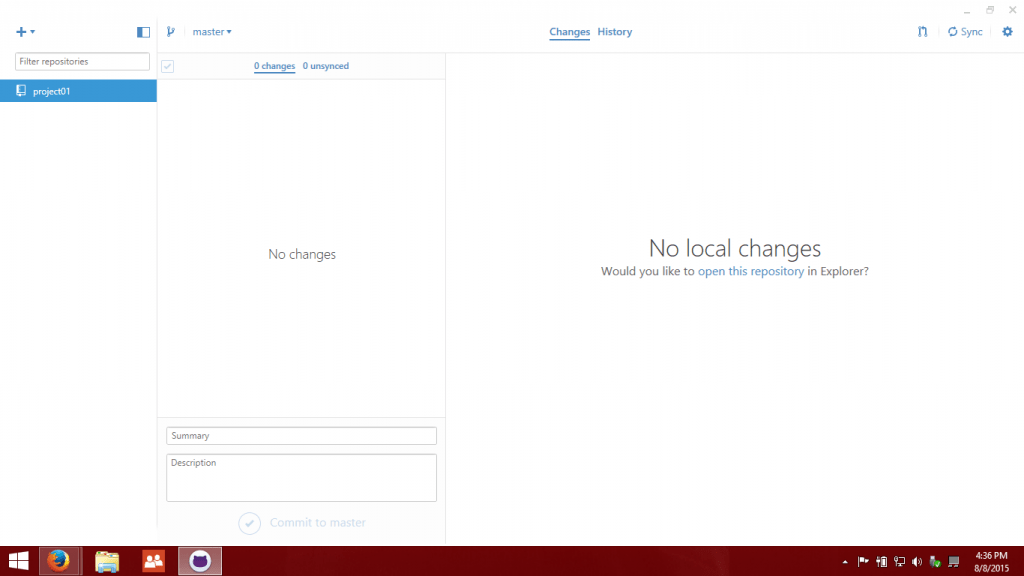Click the battery power tray icon

click(881, 561)
